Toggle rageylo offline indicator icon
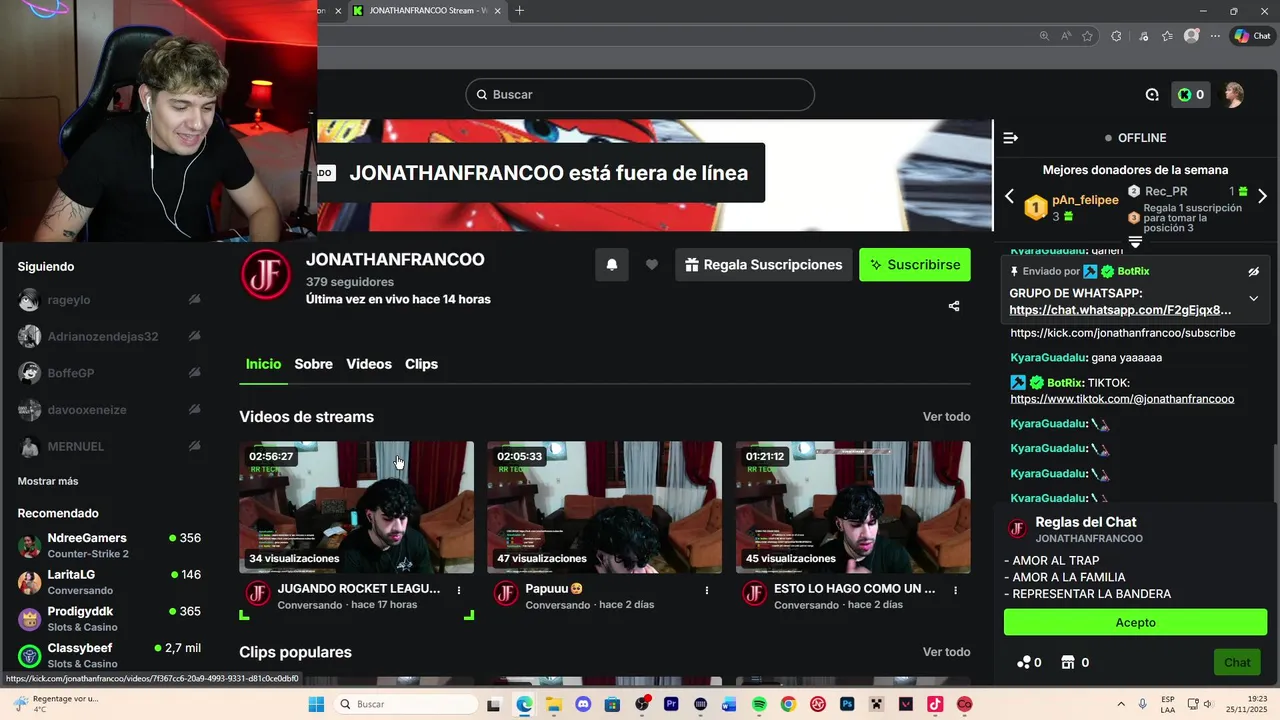This screenshot has width=1280, height=720. 194,300
